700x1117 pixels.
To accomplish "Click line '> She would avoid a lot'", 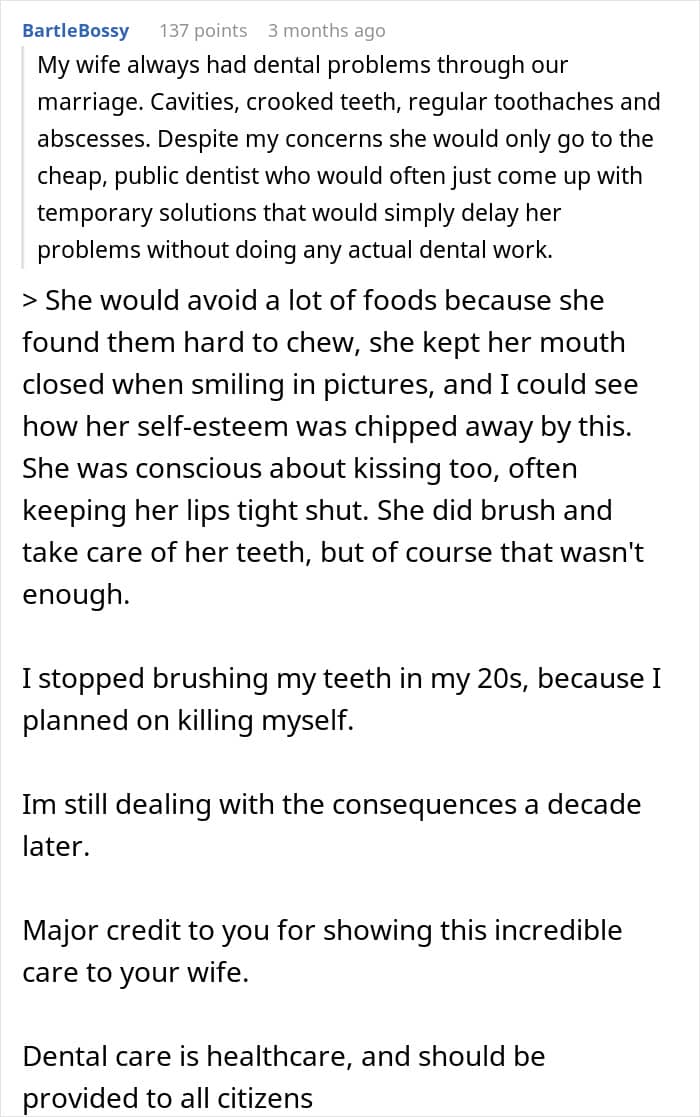I will (x=313, y=301).
